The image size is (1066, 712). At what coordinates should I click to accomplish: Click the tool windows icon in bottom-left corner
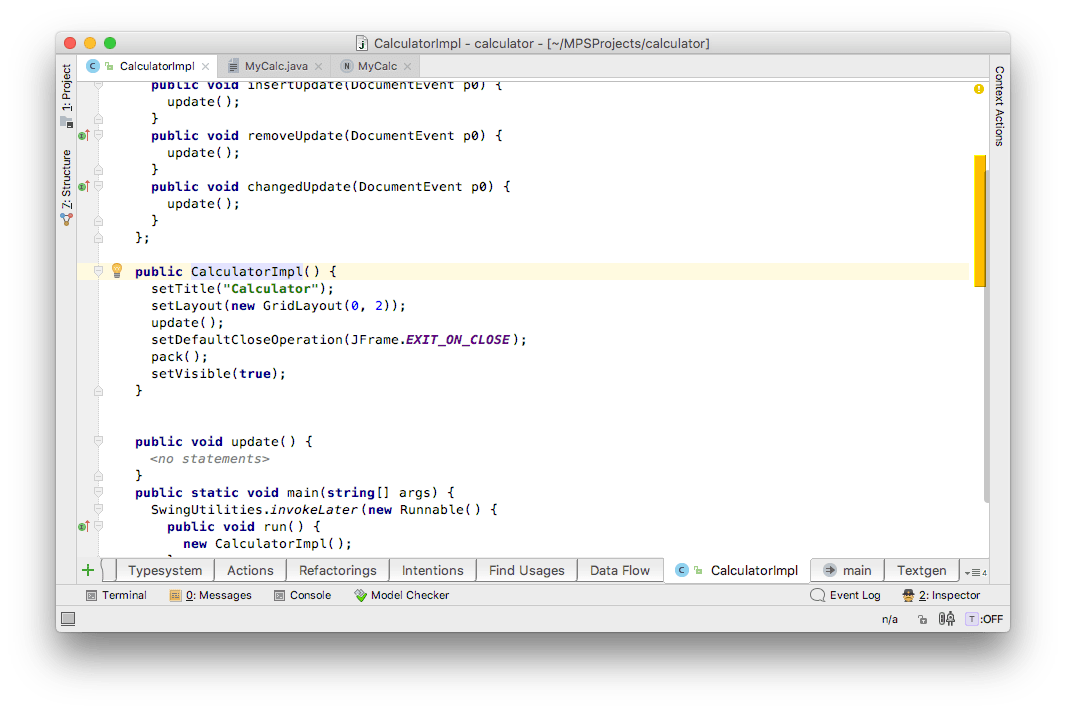pos(68,620)
